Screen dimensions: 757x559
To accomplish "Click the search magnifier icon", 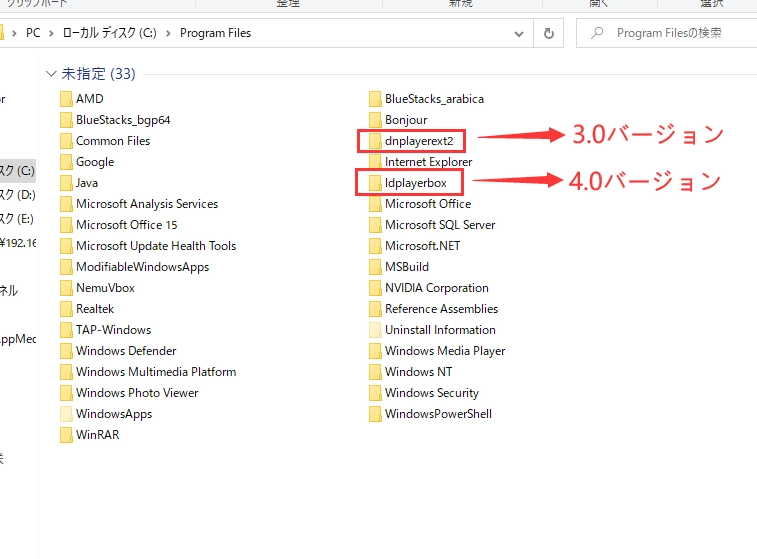I will [x=597, y=33].
